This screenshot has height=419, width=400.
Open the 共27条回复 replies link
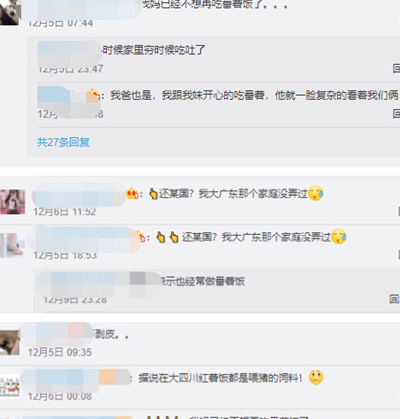(x=63, y=142)
